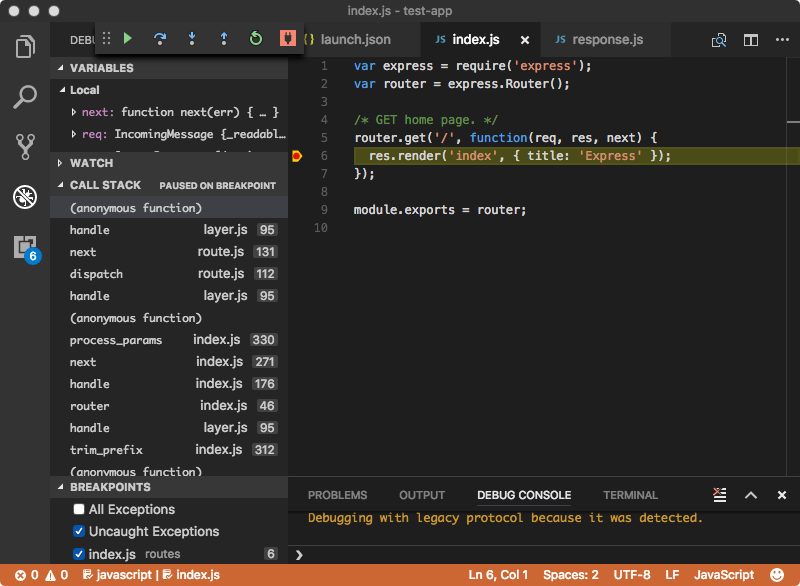Click the editor overview ruler scrollbar

[793, 266]
